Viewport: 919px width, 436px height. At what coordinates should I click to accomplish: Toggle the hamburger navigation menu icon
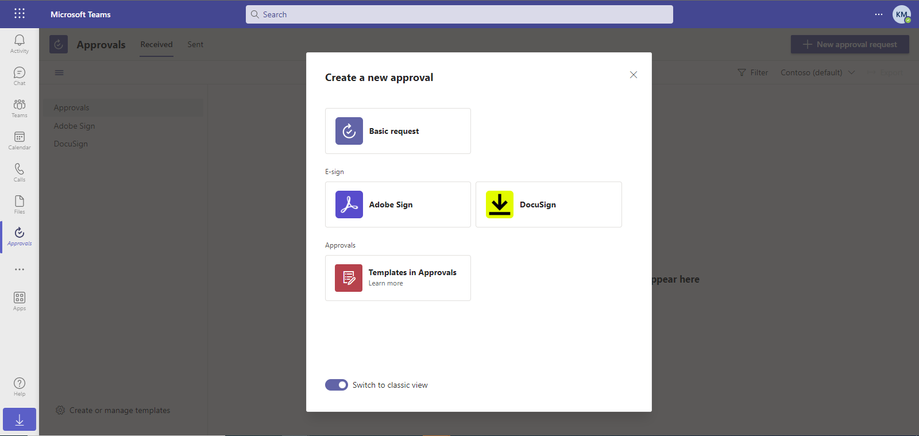coord(59,73)
